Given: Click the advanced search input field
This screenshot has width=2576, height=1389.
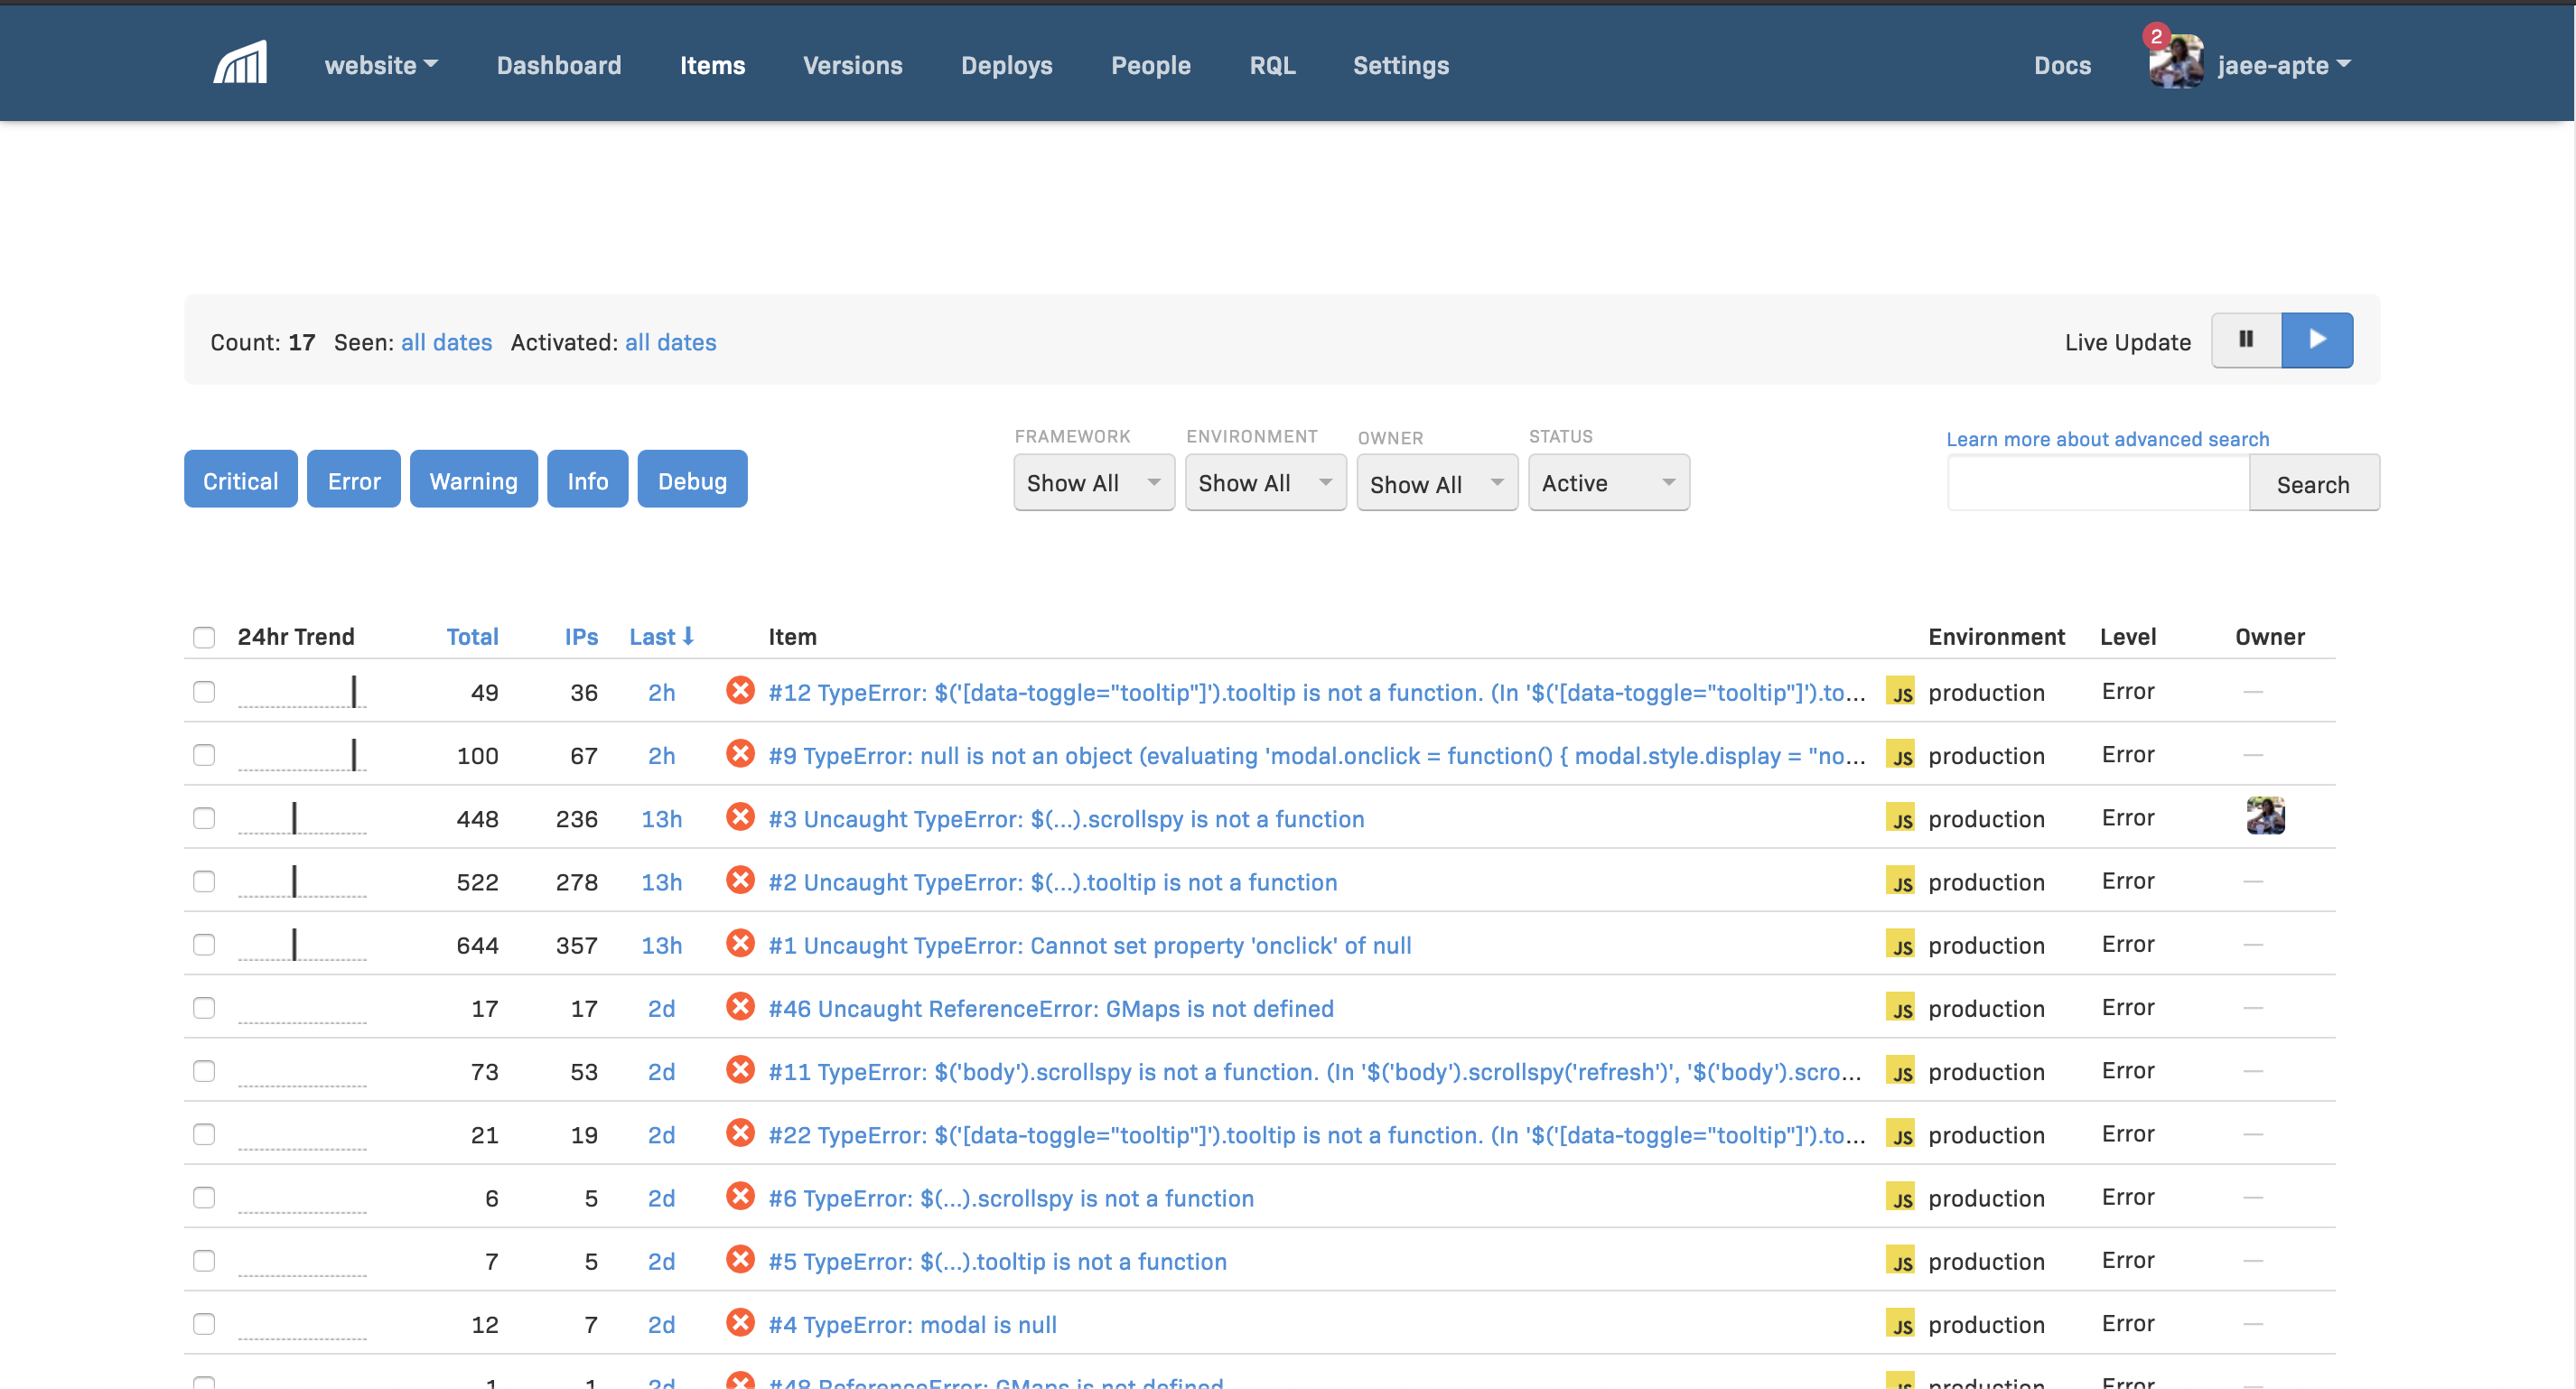Looking at the screenshot, I should tap(2098, 484).
